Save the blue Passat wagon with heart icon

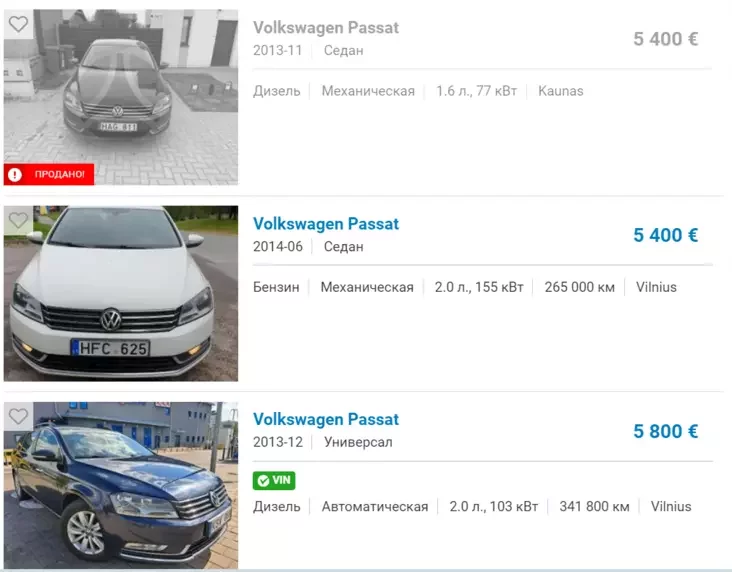pos(19,417)
